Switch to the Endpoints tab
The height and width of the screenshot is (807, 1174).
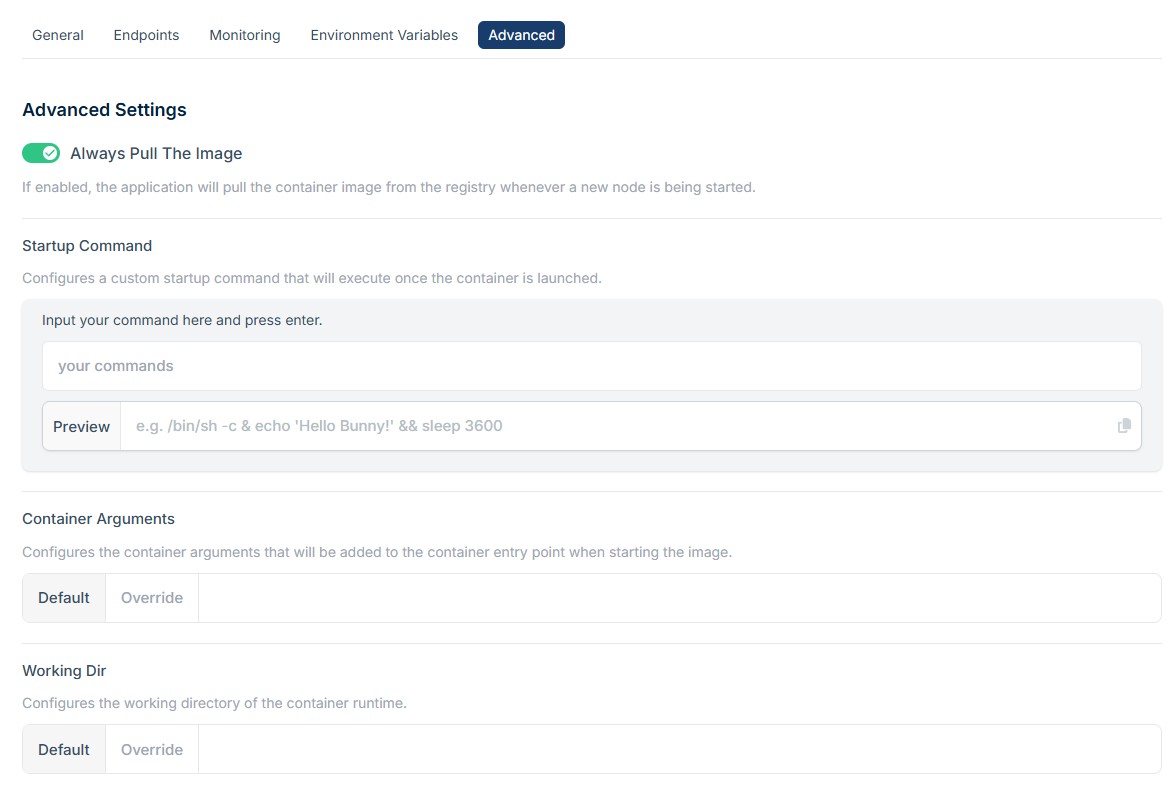pos(146,35)
